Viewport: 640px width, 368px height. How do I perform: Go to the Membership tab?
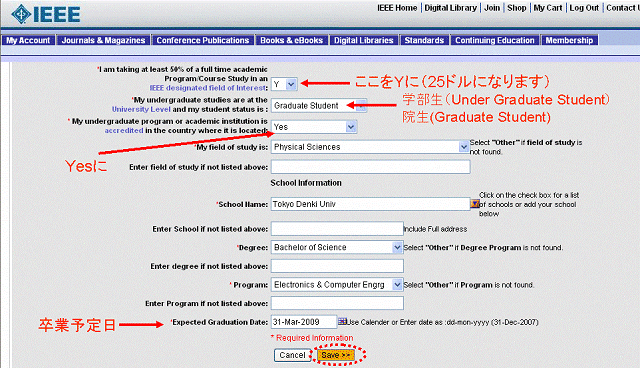coord(569,40)
